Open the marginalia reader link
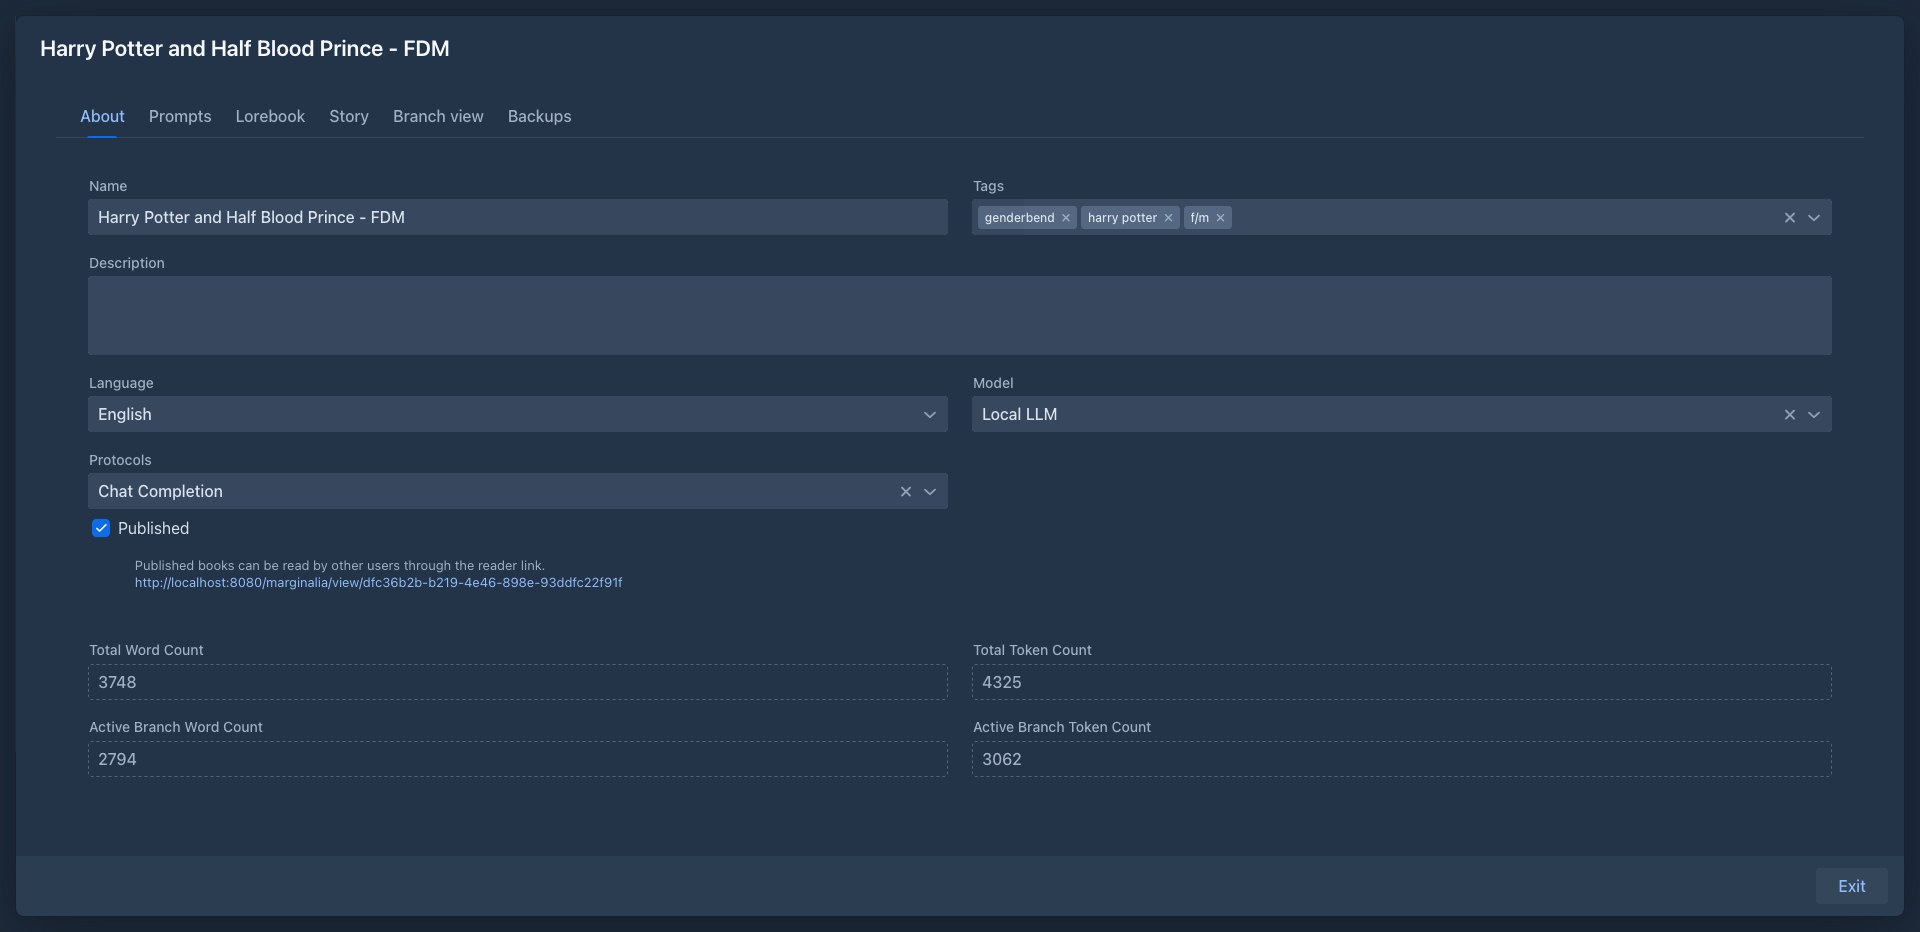This screenshot has height=932, width=1920. tap(379, 583)
